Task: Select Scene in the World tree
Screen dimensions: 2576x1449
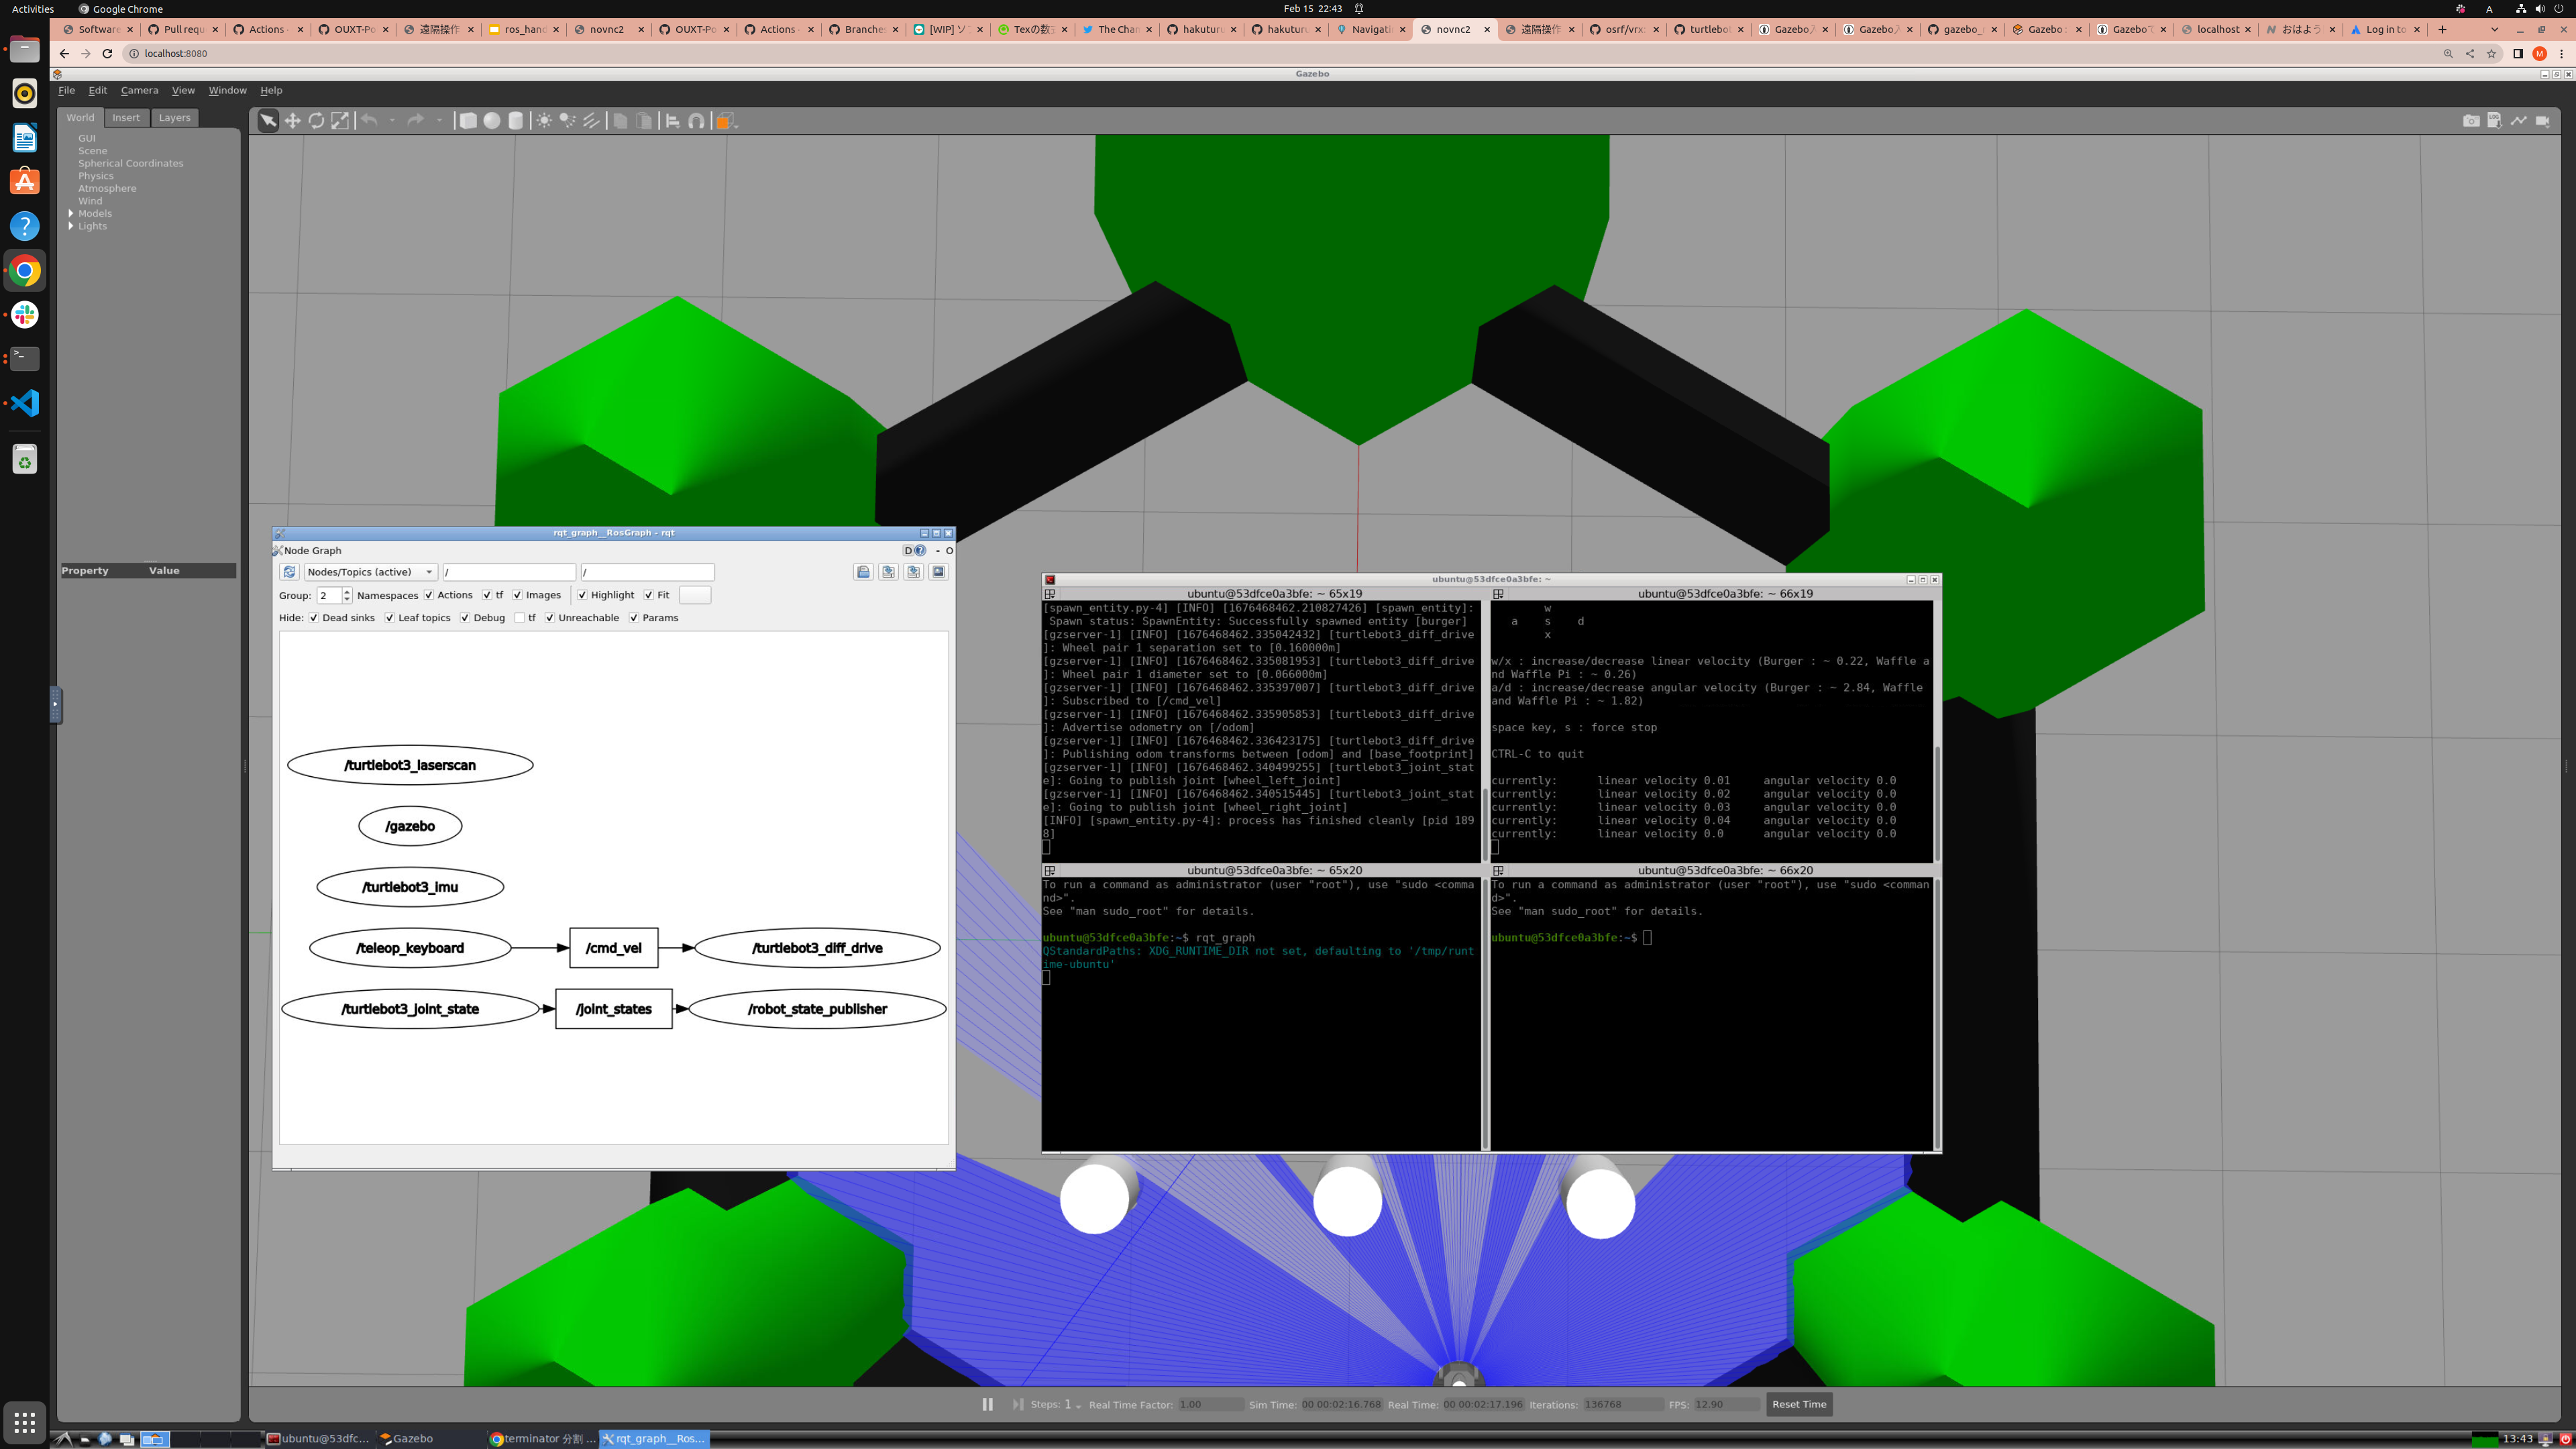Action: coord(93,151)
